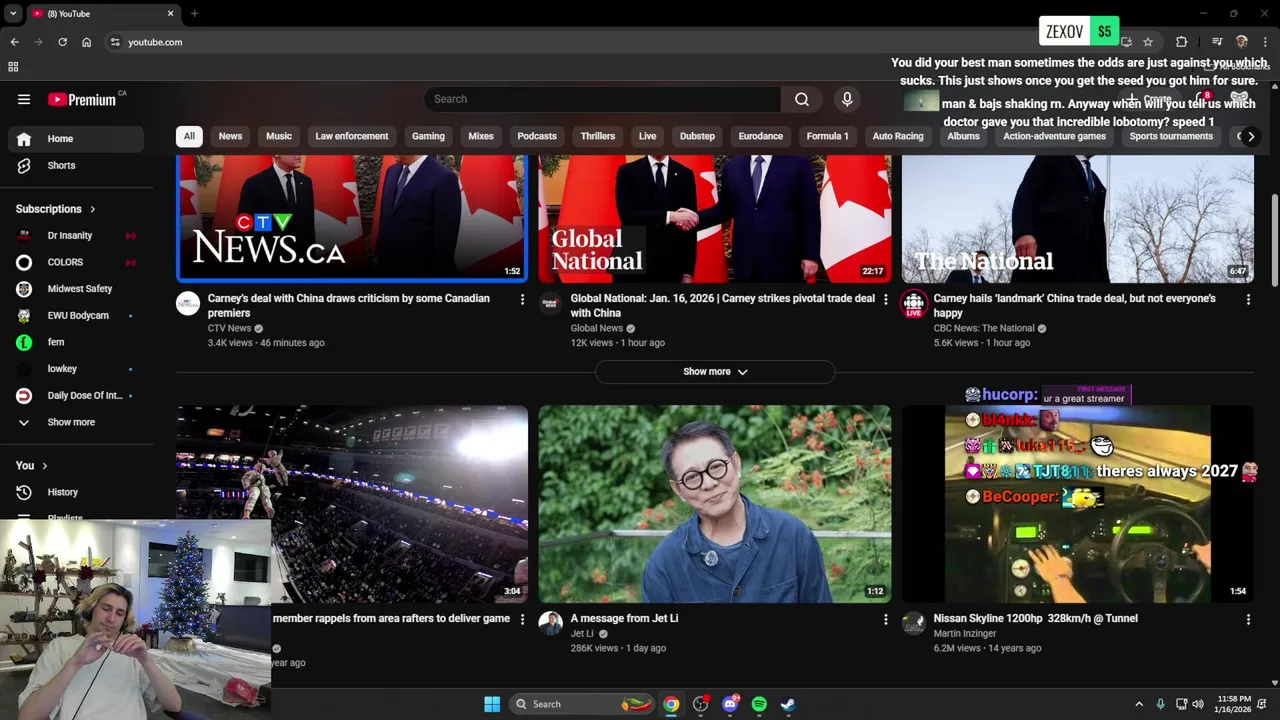Select the Formula 1 filter chip
The image size is (1280, 720).
[828, 136]
